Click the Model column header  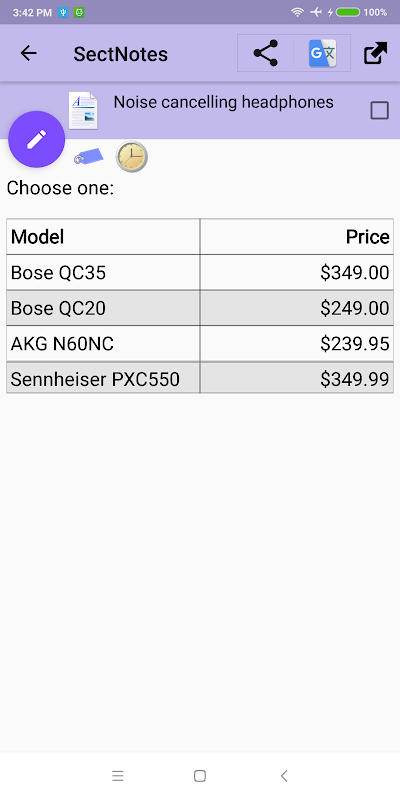103,237
